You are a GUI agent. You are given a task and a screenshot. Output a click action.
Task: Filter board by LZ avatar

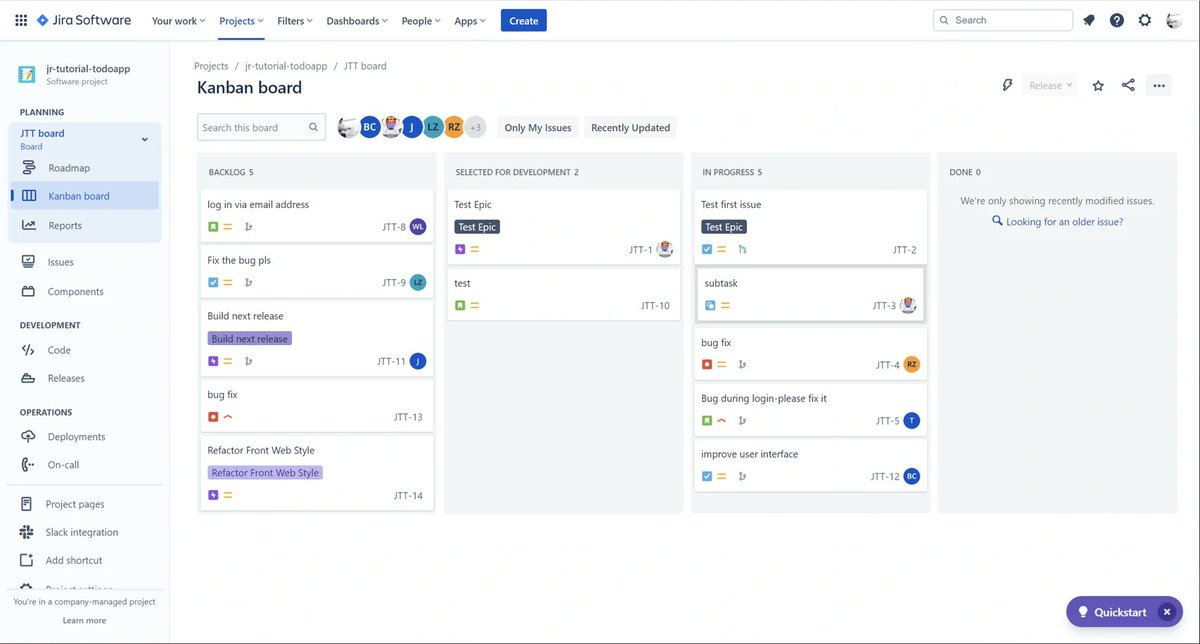tap(433, 127)
